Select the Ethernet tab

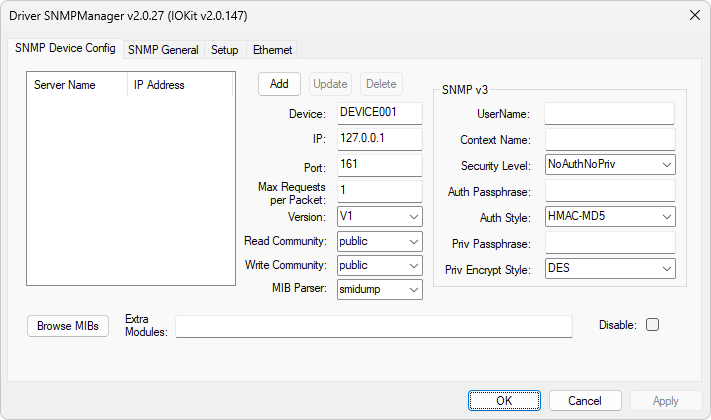click(x=272, y=49)
